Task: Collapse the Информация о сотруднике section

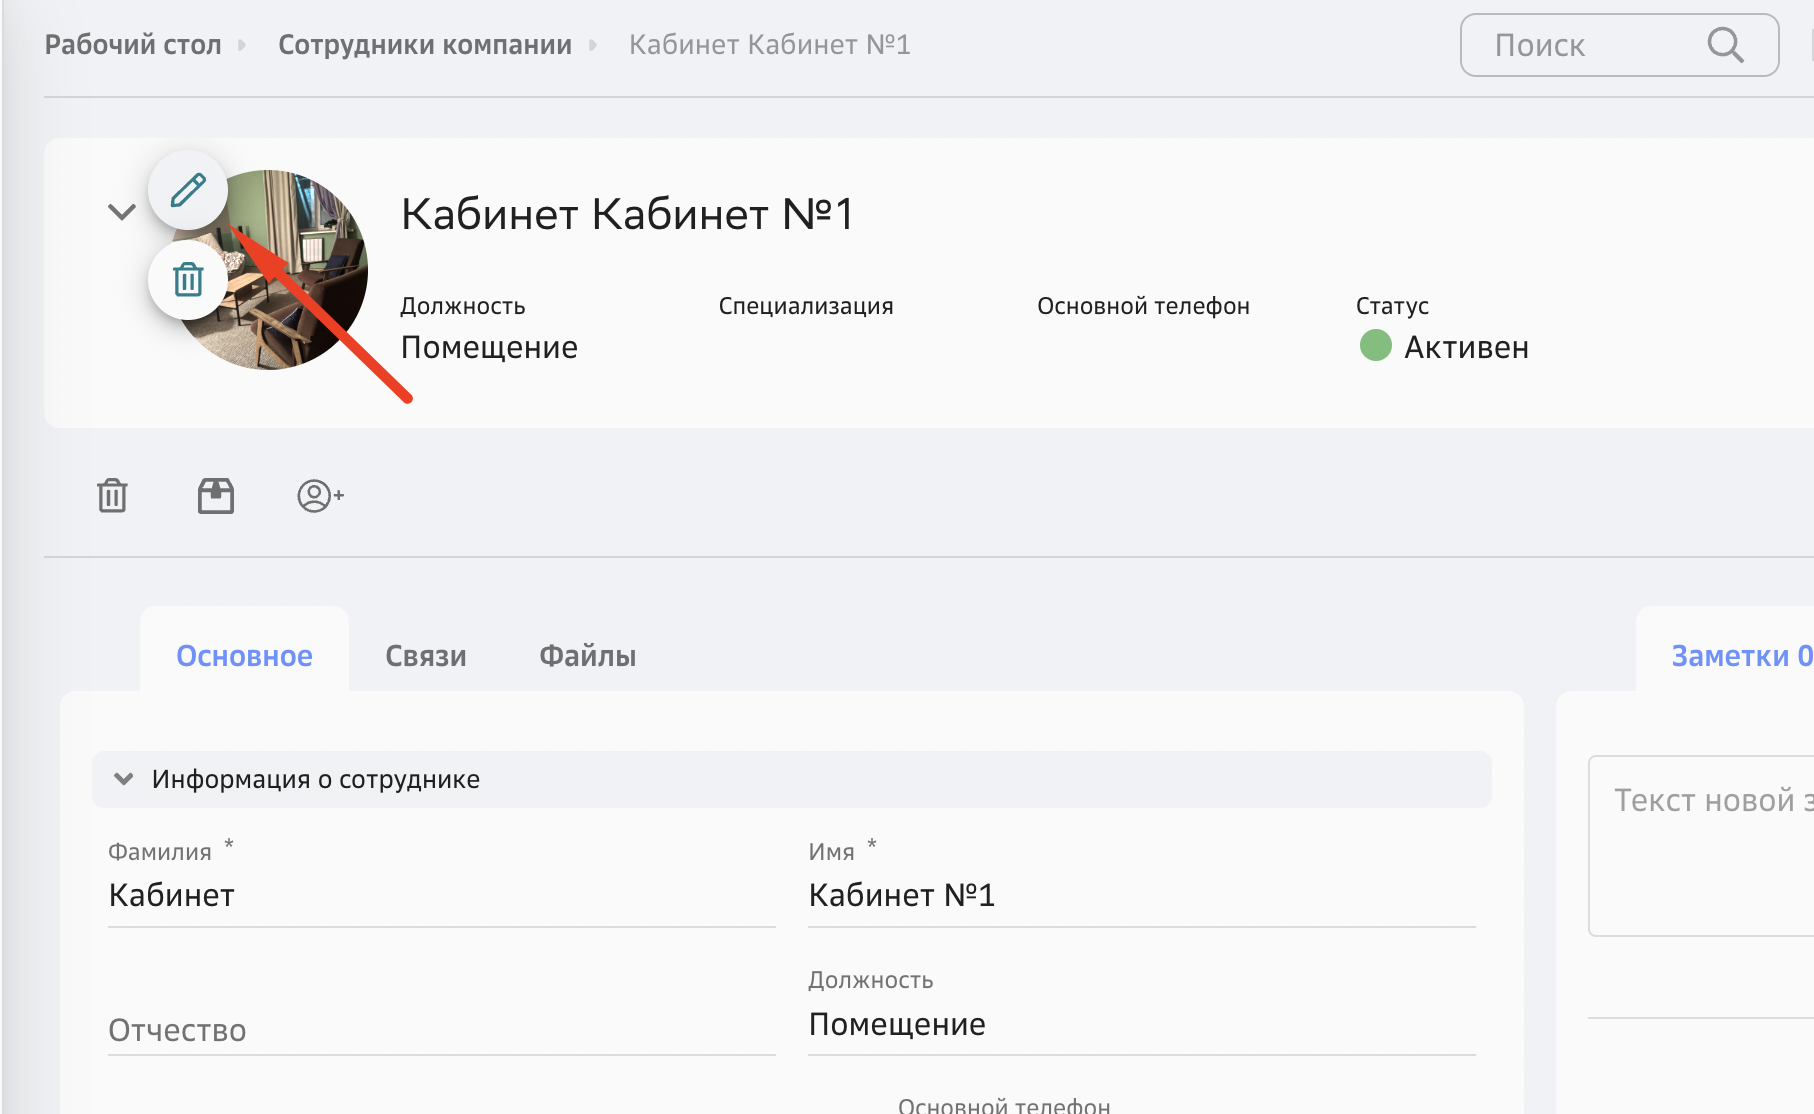Action: 124,779
